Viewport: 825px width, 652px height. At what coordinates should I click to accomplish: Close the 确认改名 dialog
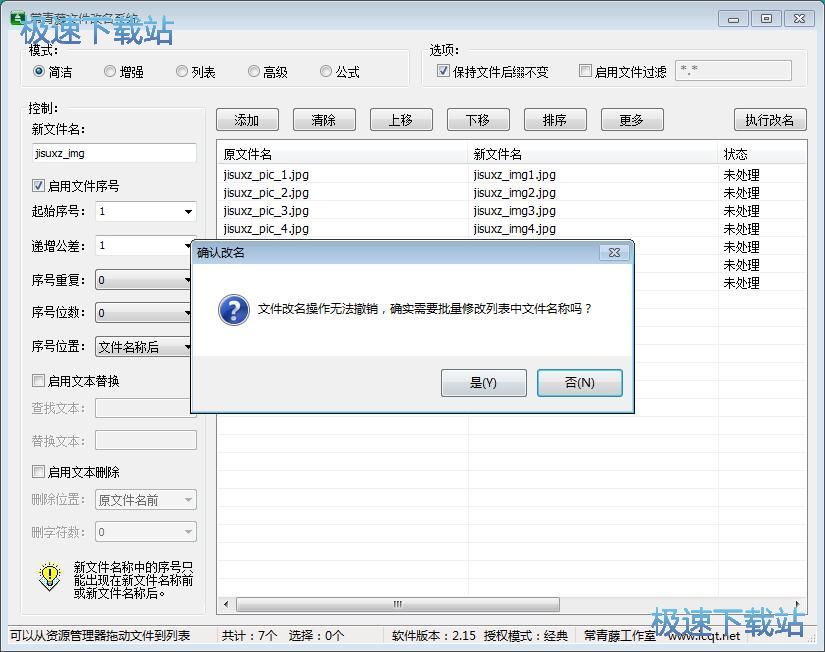[x=614, y=253]
